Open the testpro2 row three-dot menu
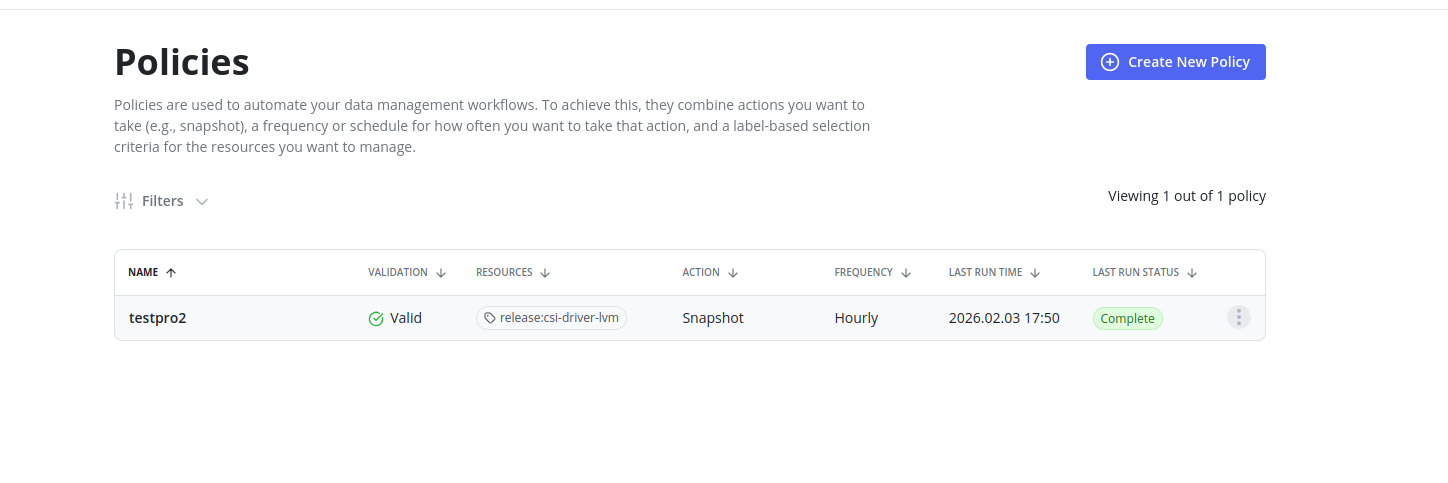Image resolution: width=1448 pixels, height=483 pixels. [x=1238, y=318]
